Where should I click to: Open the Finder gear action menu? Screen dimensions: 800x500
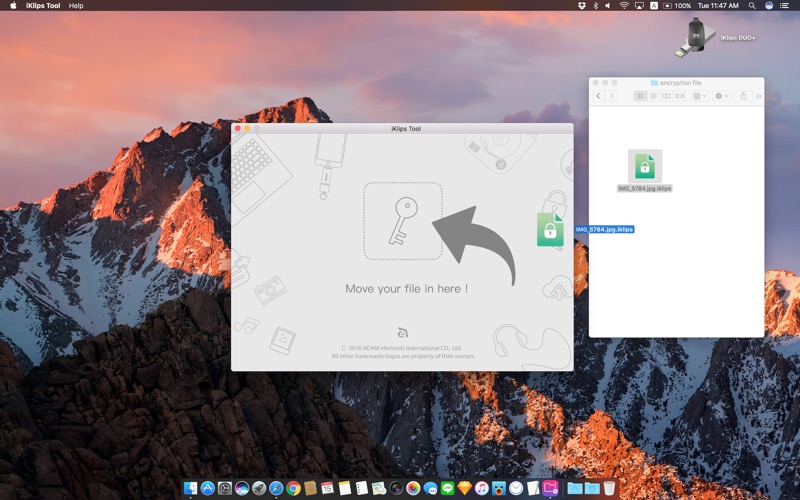pyautogui.click(x=721, y=96)
